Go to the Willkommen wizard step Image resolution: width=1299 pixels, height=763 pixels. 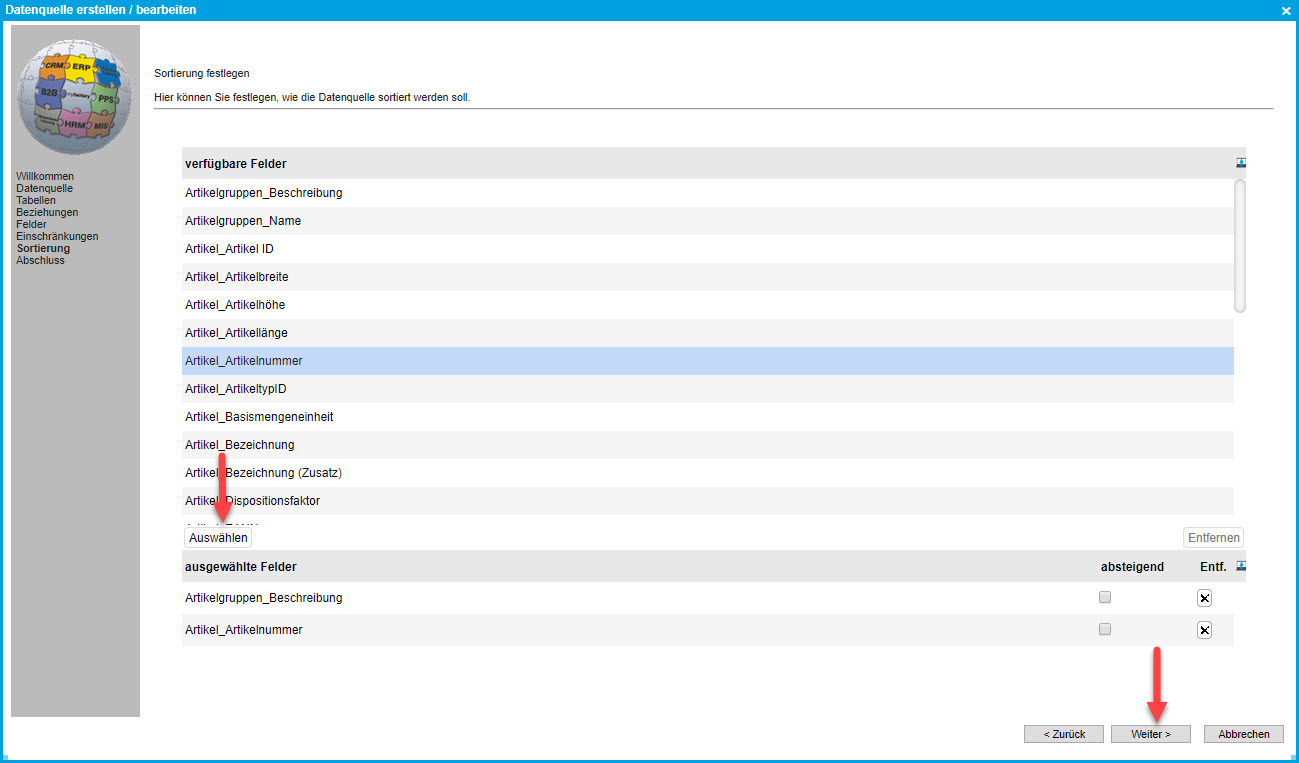tap(45, 176)
